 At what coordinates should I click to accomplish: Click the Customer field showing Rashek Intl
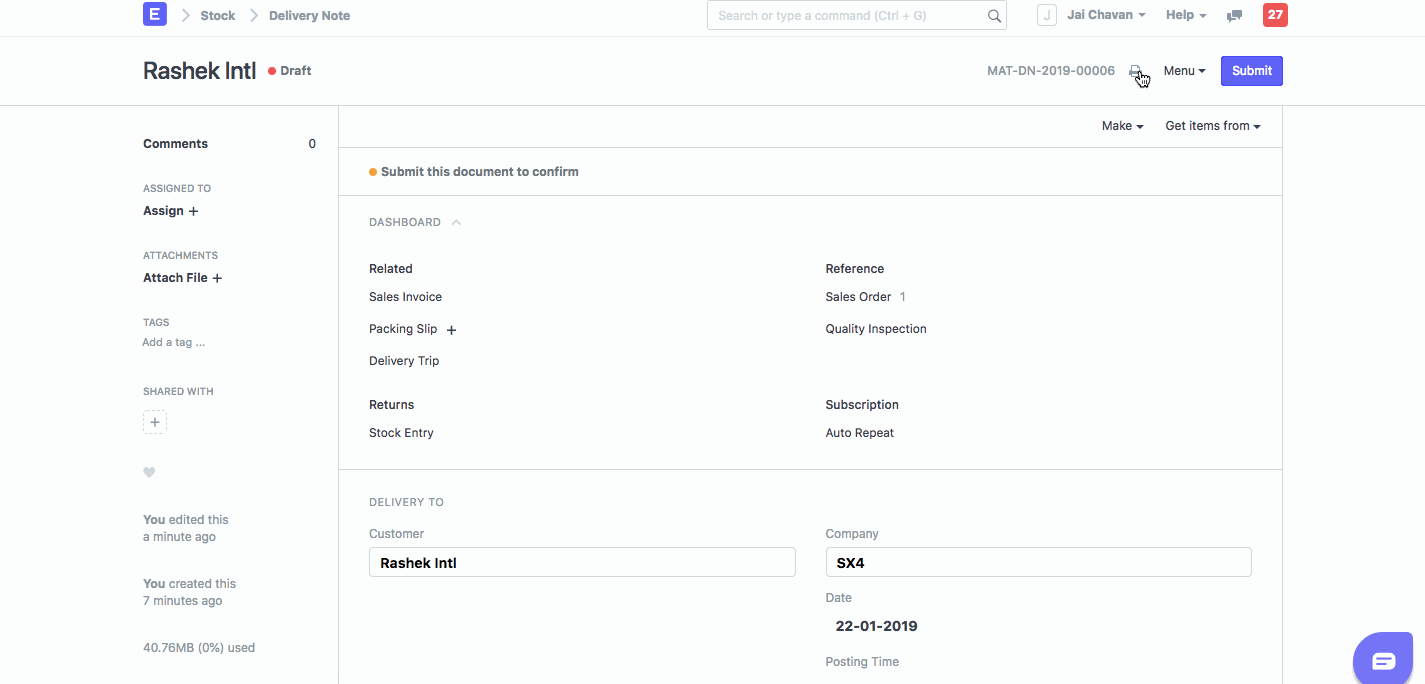[582, 562]
